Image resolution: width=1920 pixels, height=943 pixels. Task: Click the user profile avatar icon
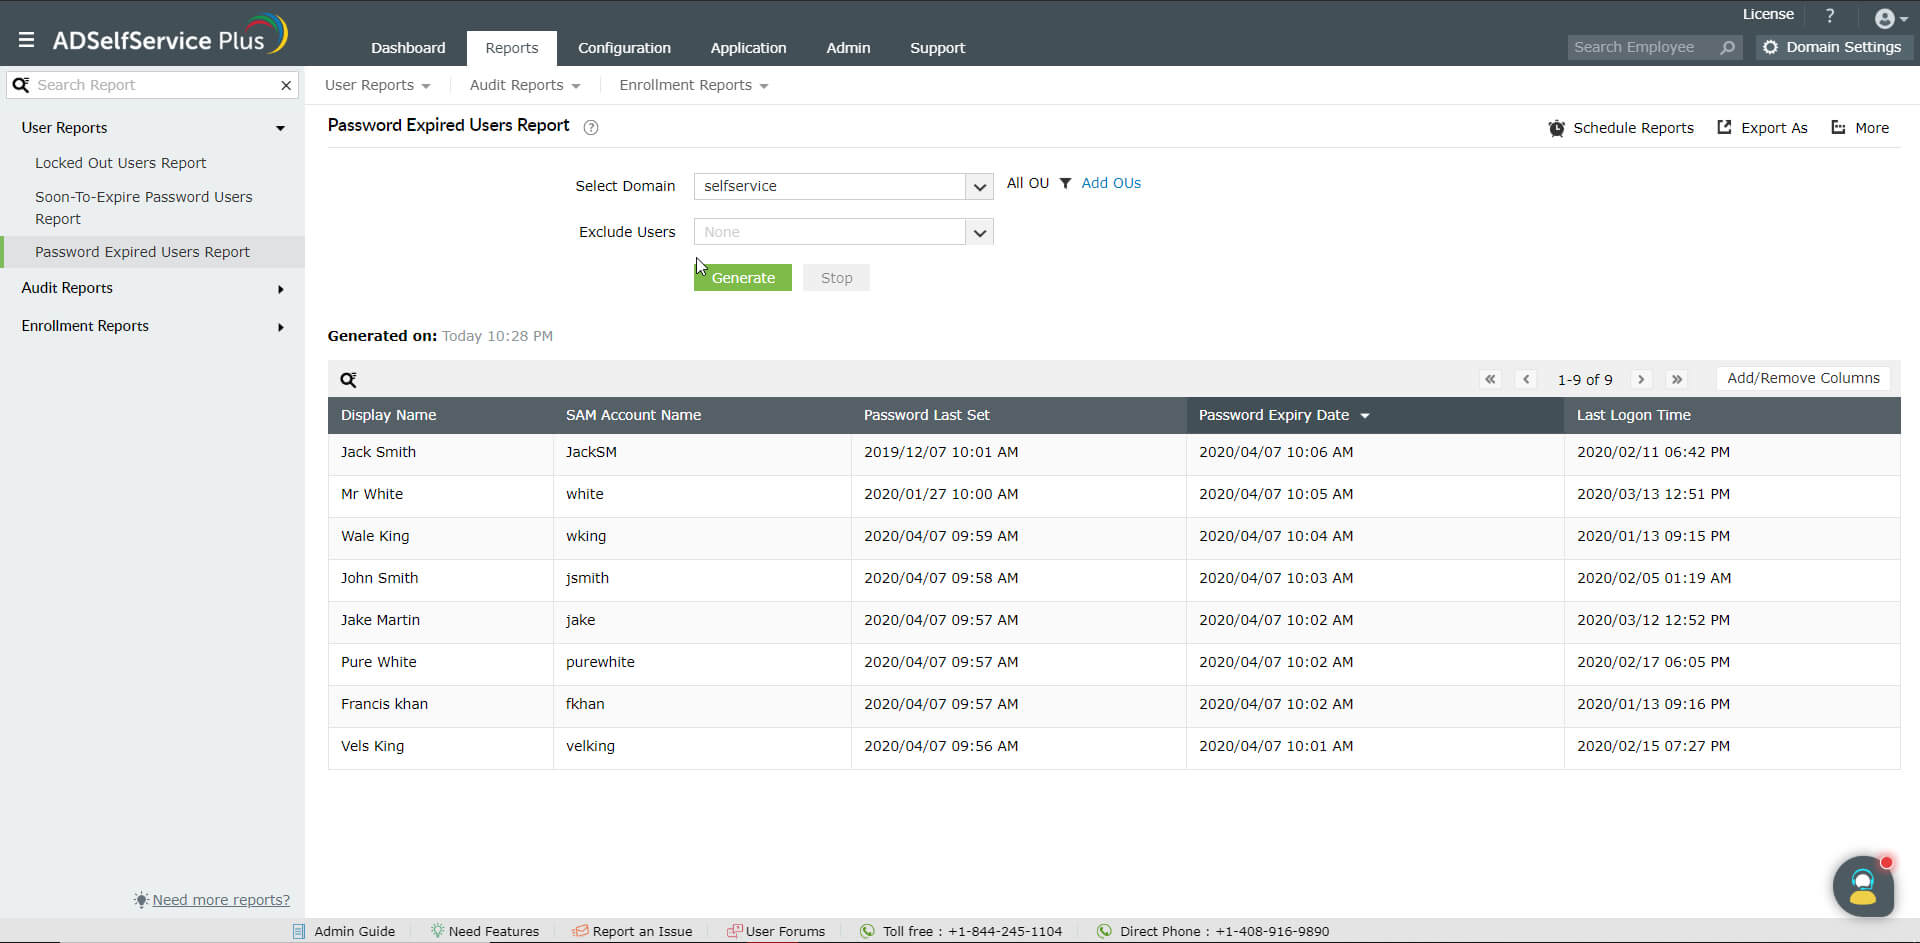click(x=1885, y=18)
